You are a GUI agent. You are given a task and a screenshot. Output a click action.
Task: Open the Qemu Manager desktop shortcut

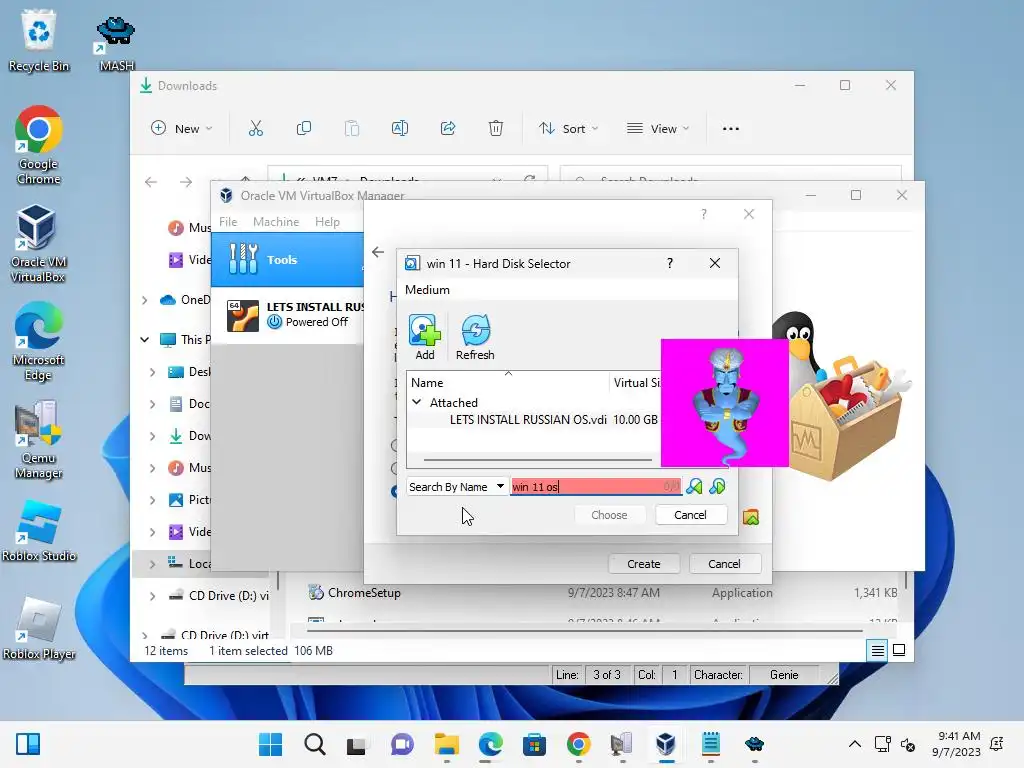coord(39,440)
